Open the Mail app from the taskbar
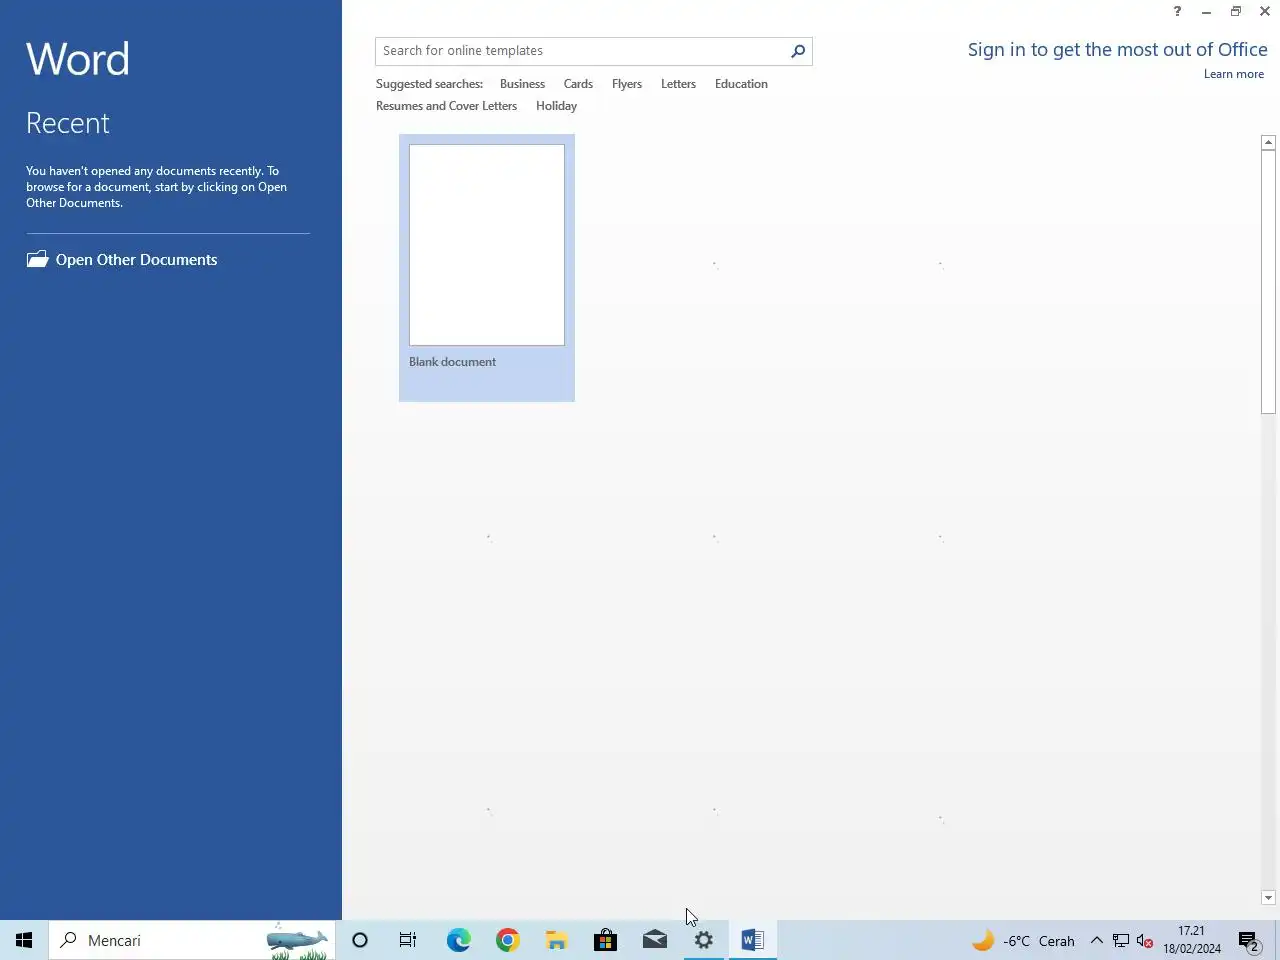 click(655, 940)
